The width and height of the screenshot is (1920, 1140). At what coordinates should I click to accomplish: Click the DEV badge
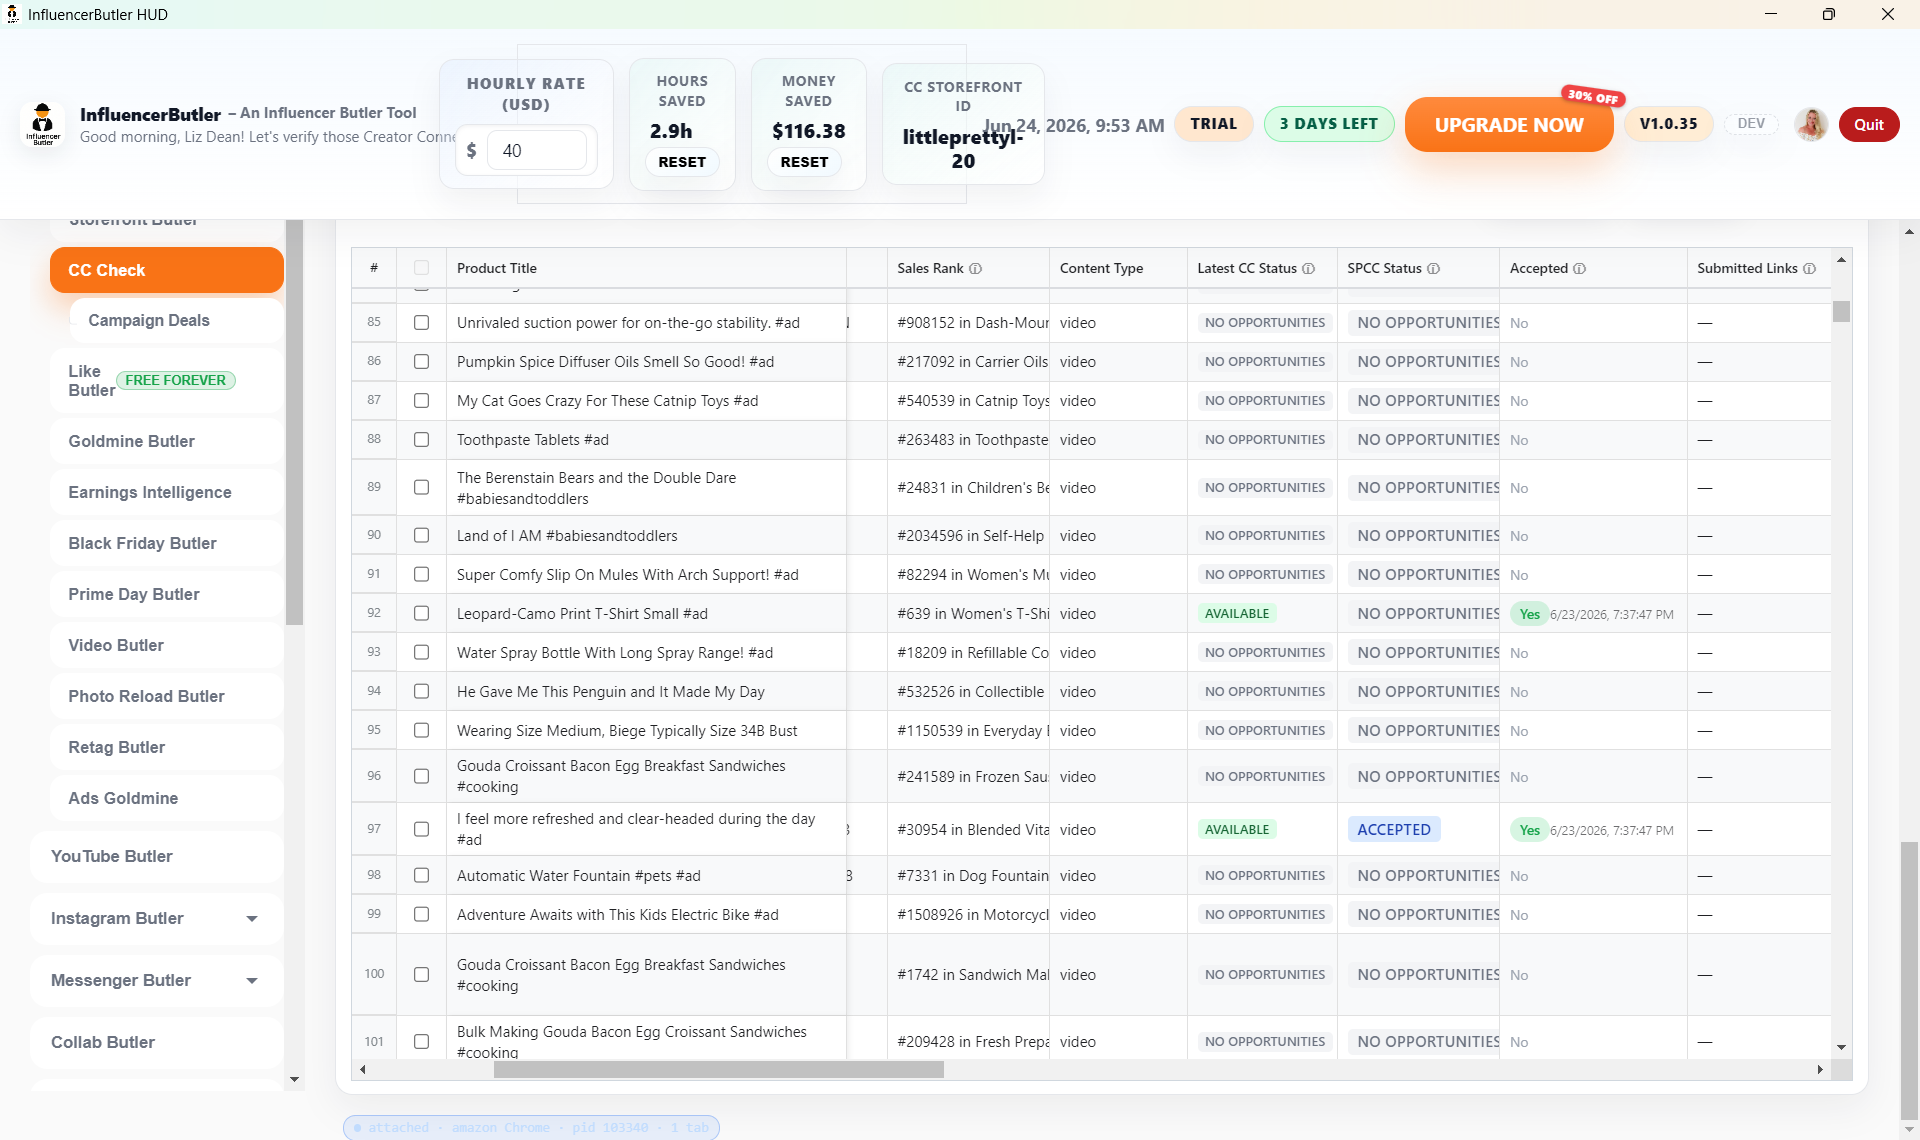click(1751, 124)
